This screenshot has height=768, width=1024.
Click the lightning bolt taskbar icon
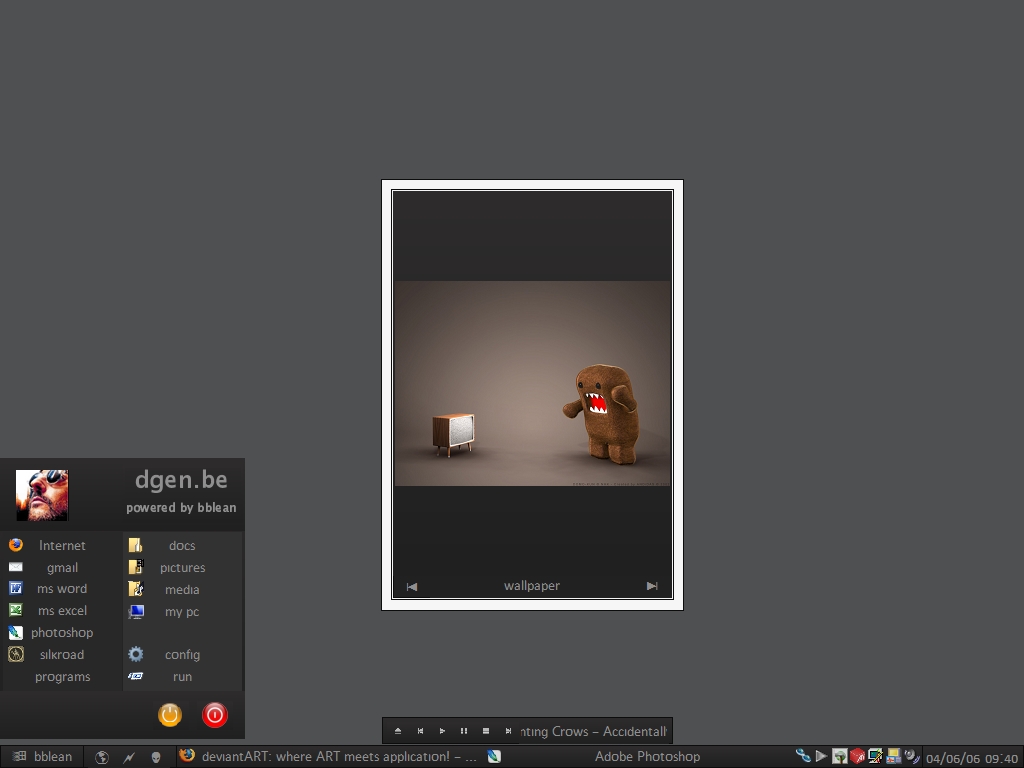(x=129, y=757)
